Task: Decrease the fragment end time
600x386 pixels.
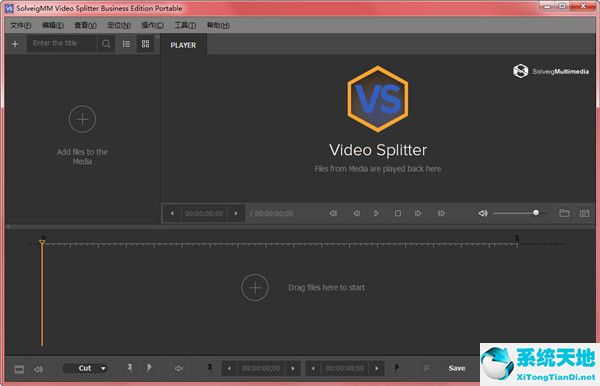Action: tap(313, 368)
